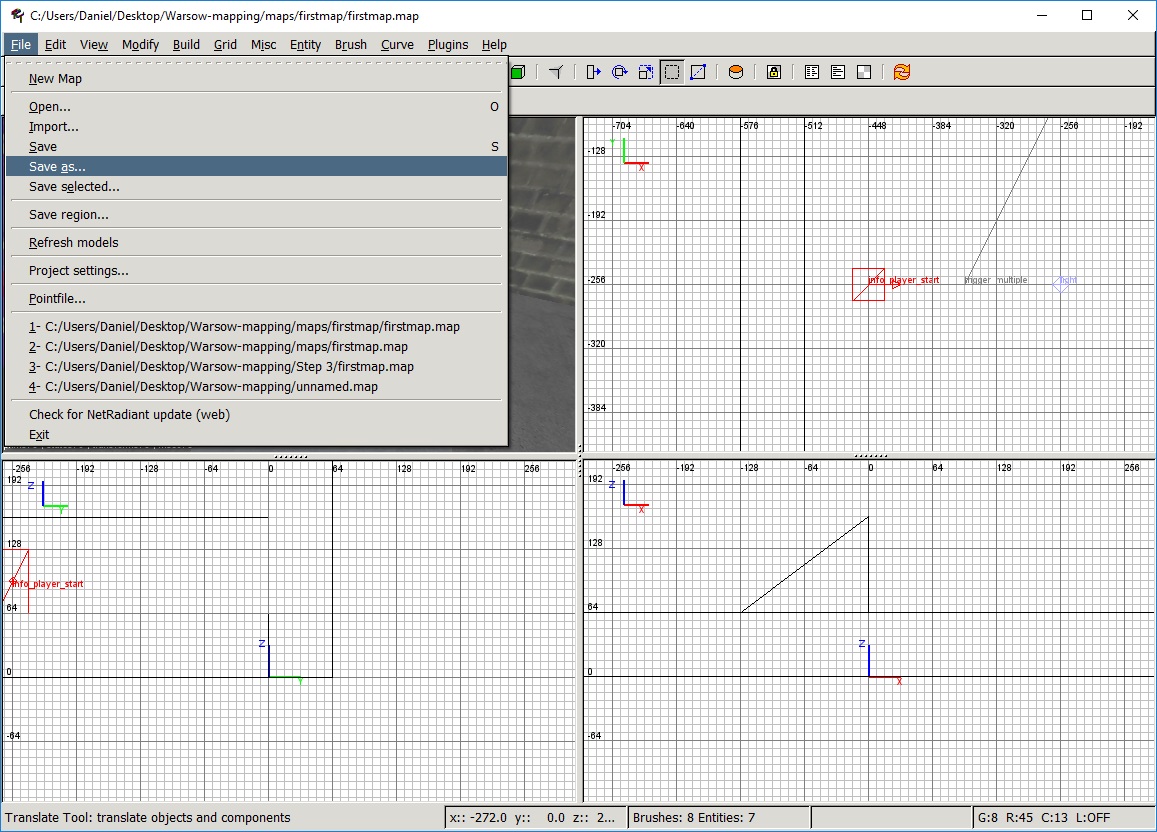Select the Resize tool with blue handles
This screenshot has width=1157, height=832.
coord(698,71)
